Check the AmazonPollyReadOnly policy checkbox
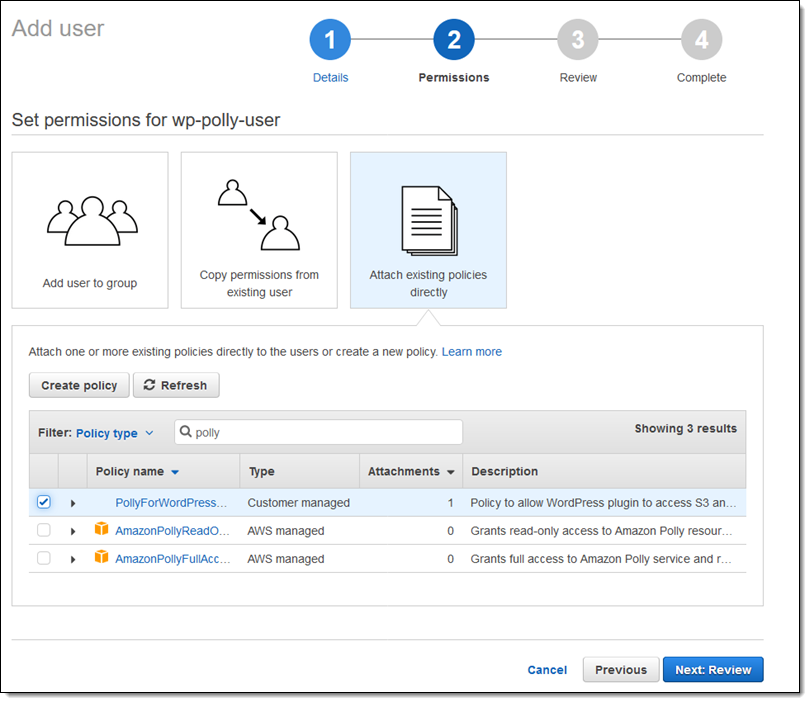This screenshot has width=810, height=703. pos(44,530)
